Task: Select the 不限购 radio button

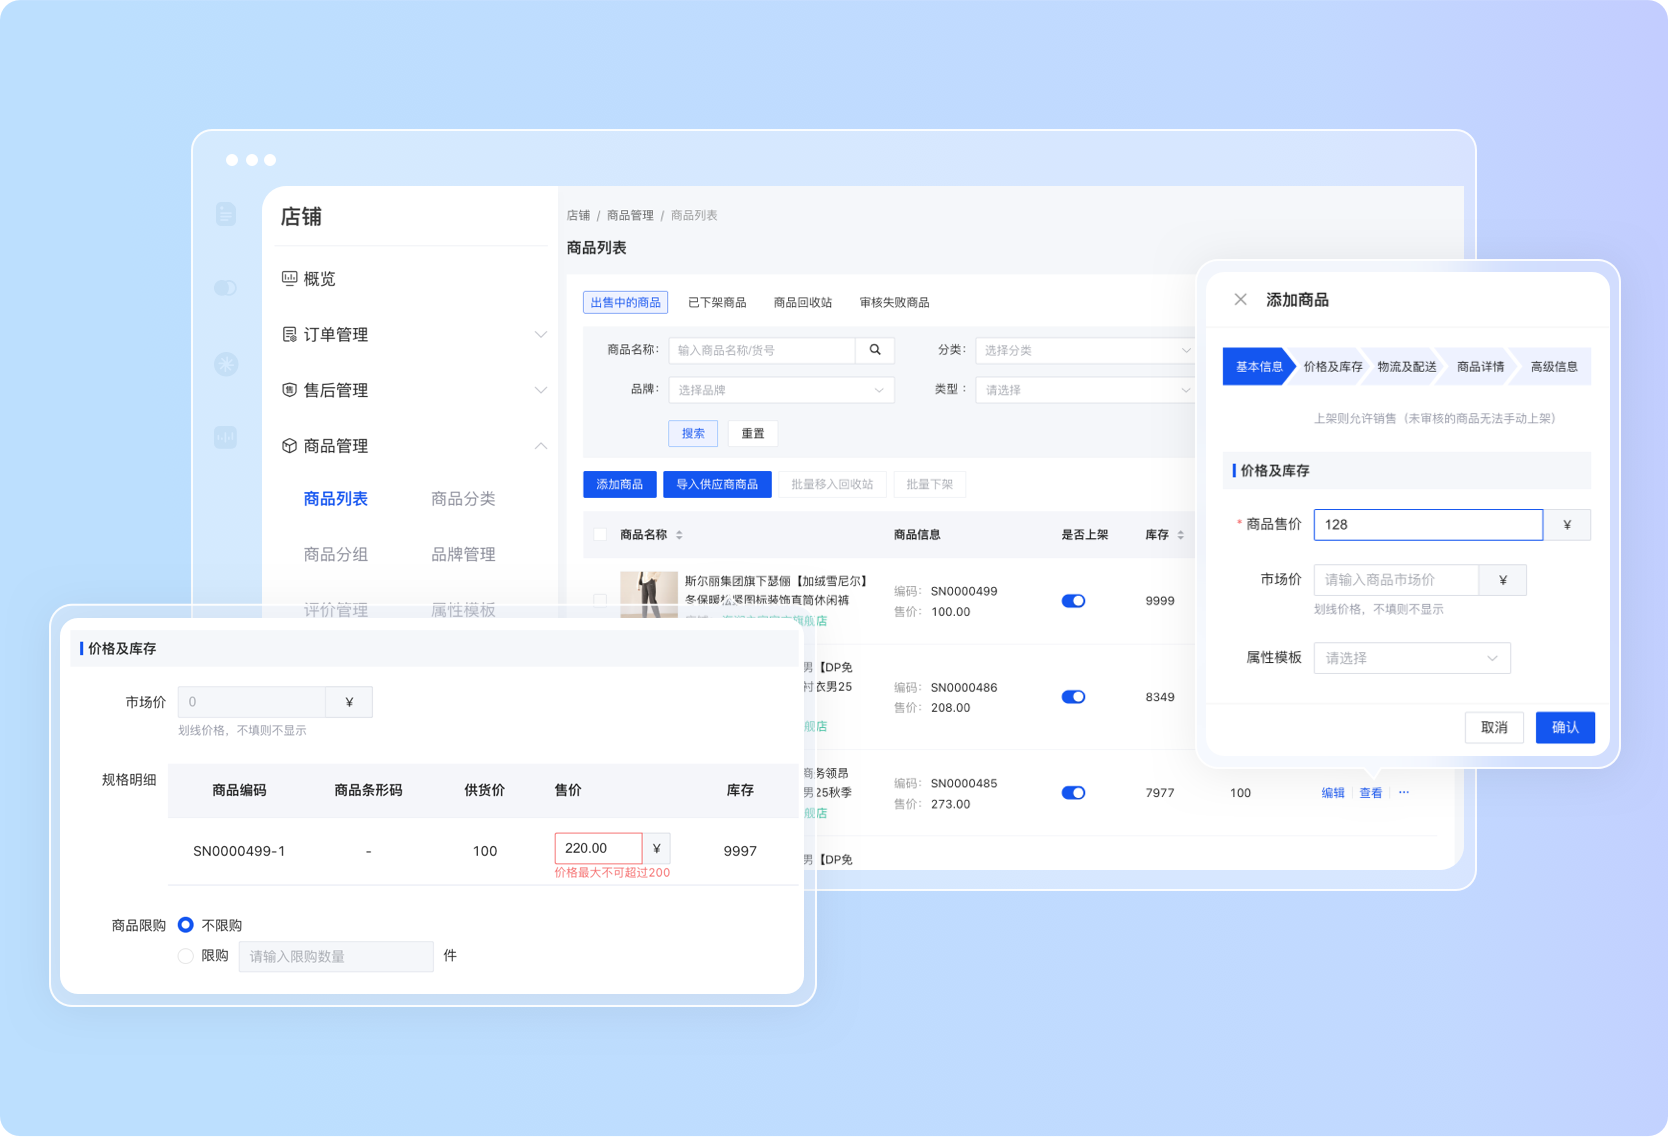Action: (186, 925)
